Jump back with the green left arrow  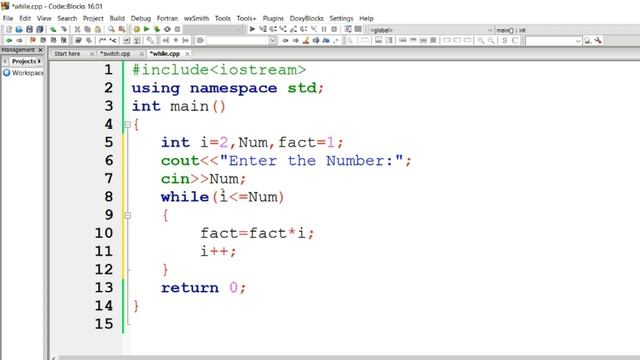click(9, 40)
